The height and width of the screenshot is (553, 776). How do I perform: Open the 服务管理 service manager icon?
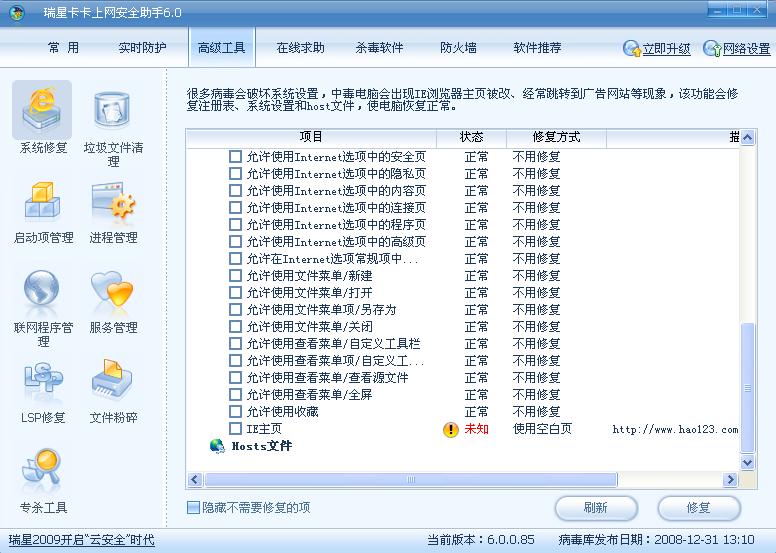[112, 289]
